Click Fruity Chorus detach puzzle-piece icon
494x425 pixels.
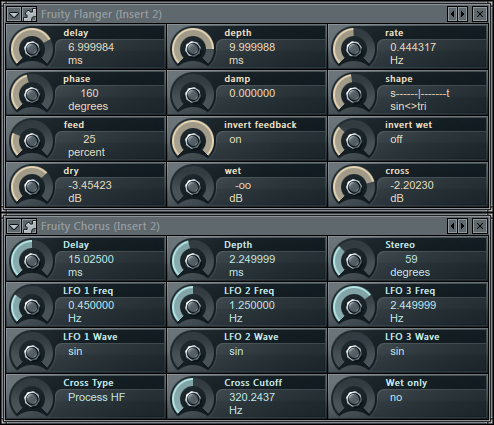click(x=30, y=226)
